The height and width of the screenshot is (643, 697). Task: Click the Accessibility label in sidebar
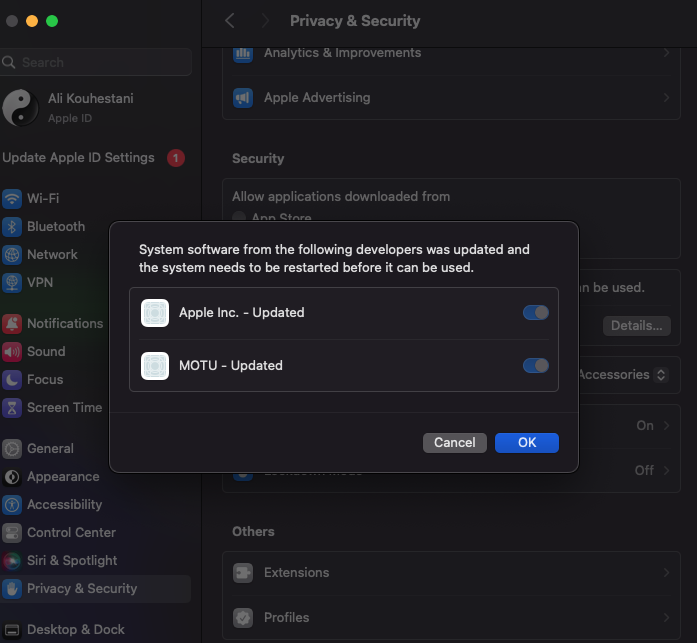pyautogui.click(x=64, y=505)
